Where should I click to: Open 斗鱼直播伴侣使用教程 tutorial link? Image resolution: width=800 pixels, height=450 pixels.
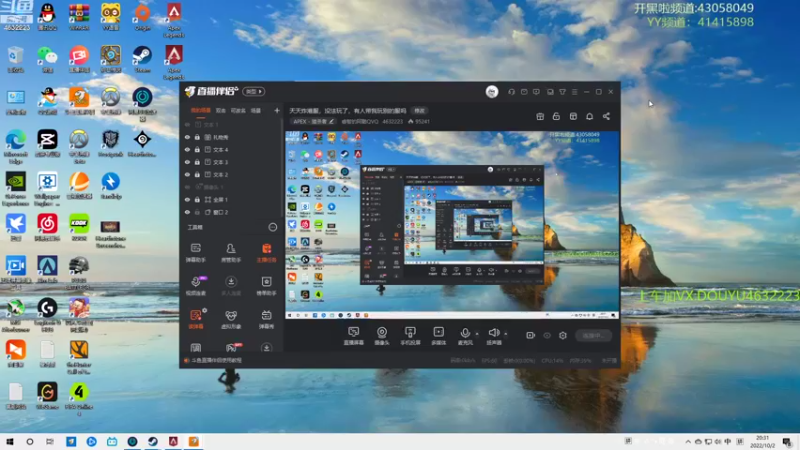click(217, 361)
